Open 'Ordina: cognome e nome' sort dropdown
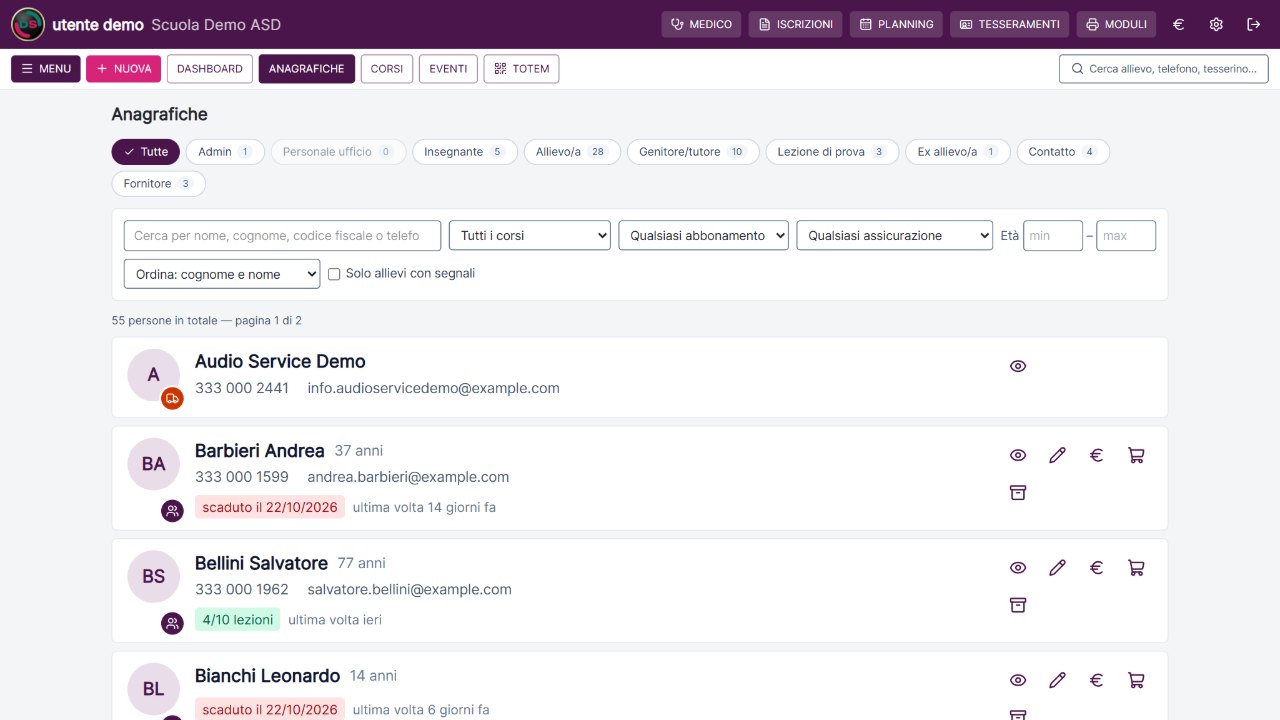 222,274
